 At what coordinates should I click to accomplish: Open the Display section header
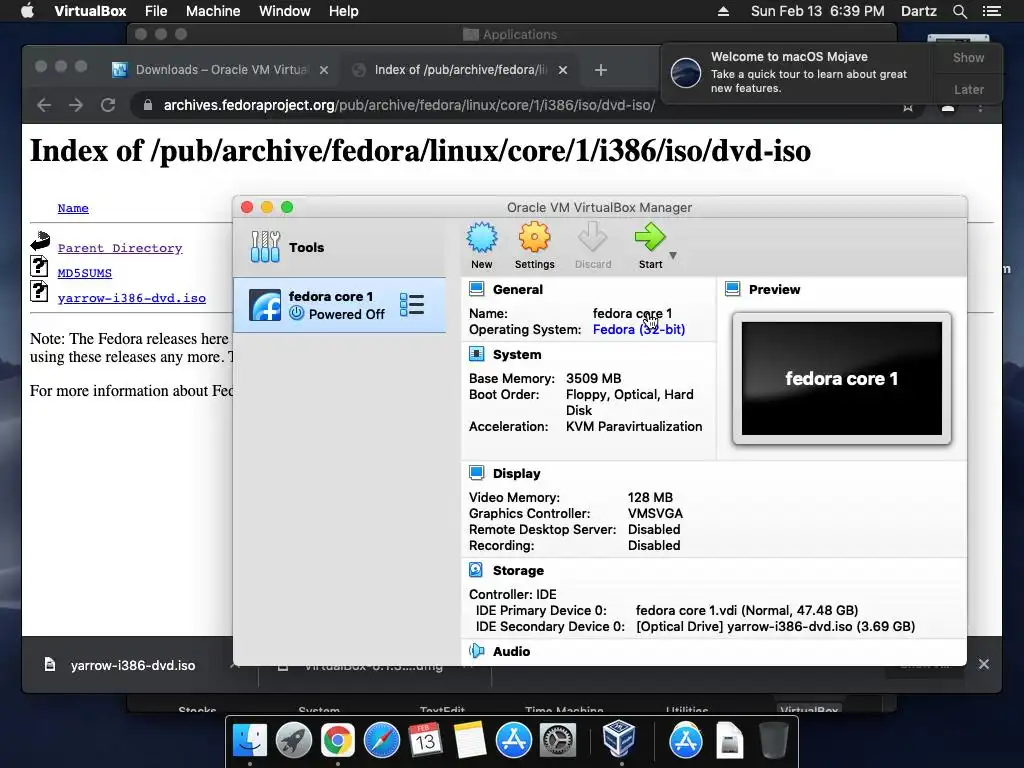tap(517, 473)
